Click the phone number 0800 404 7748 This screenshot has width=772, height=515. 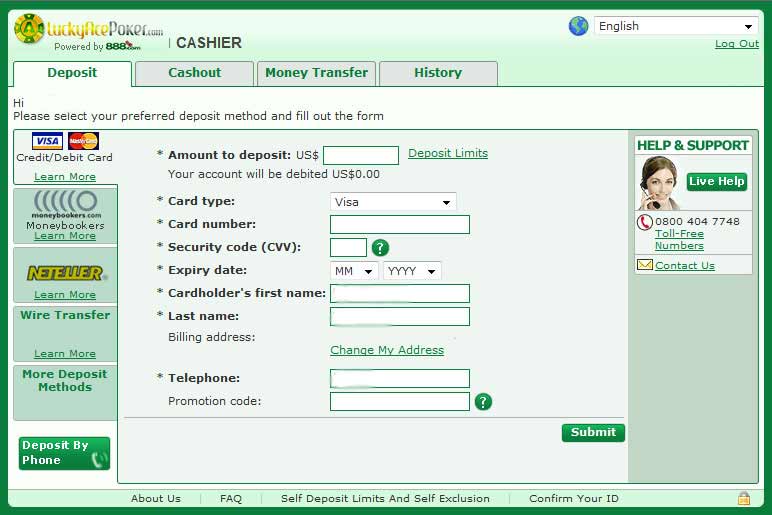[x=697, y=222]
